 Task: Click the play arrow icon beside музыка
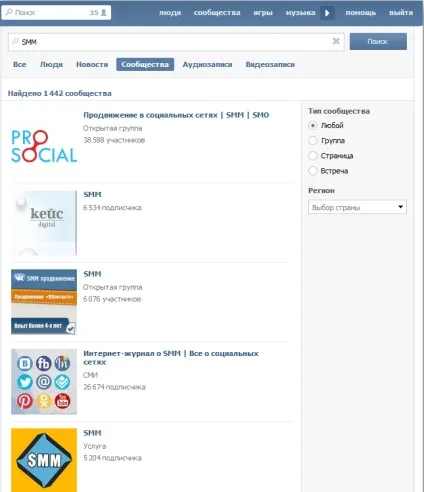[327, 13]
